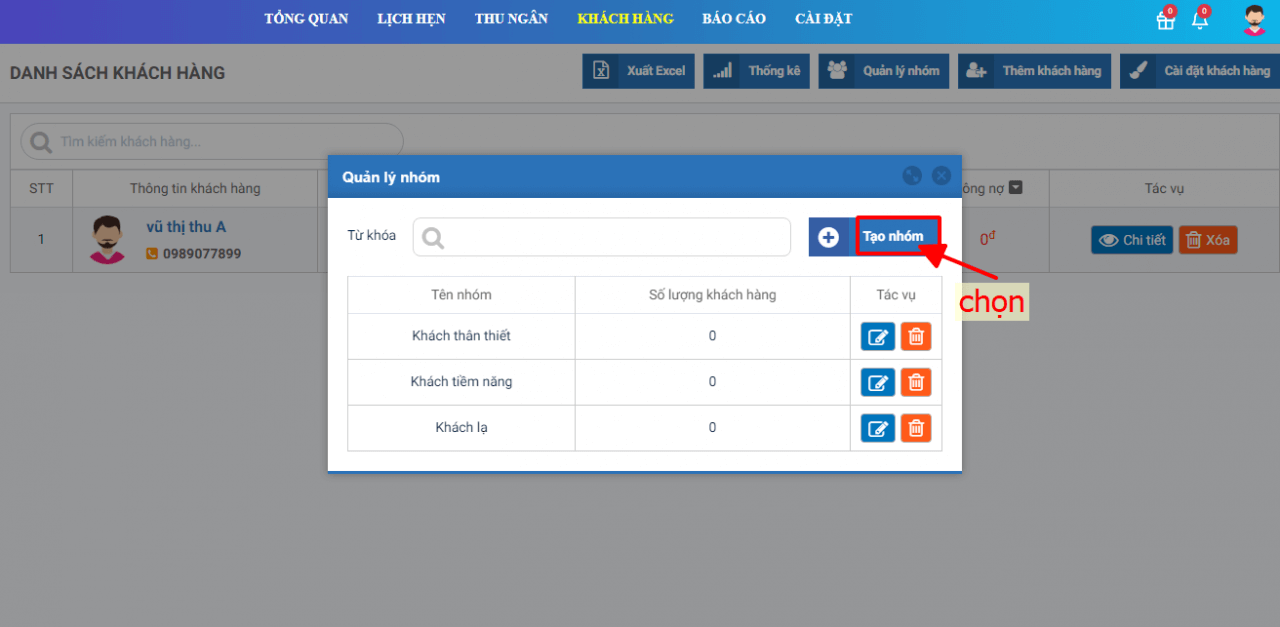Expand the công nợ column dropdown arrow
The width and height of the screenshot is (1280, 627).
click(x=1015, y=188)
